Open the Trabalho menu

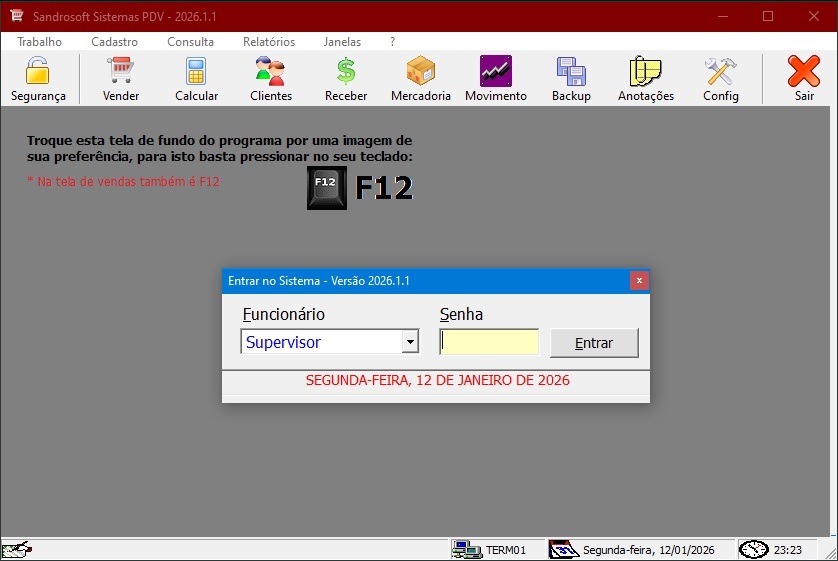pyautogui.click(x=39, y=42)
